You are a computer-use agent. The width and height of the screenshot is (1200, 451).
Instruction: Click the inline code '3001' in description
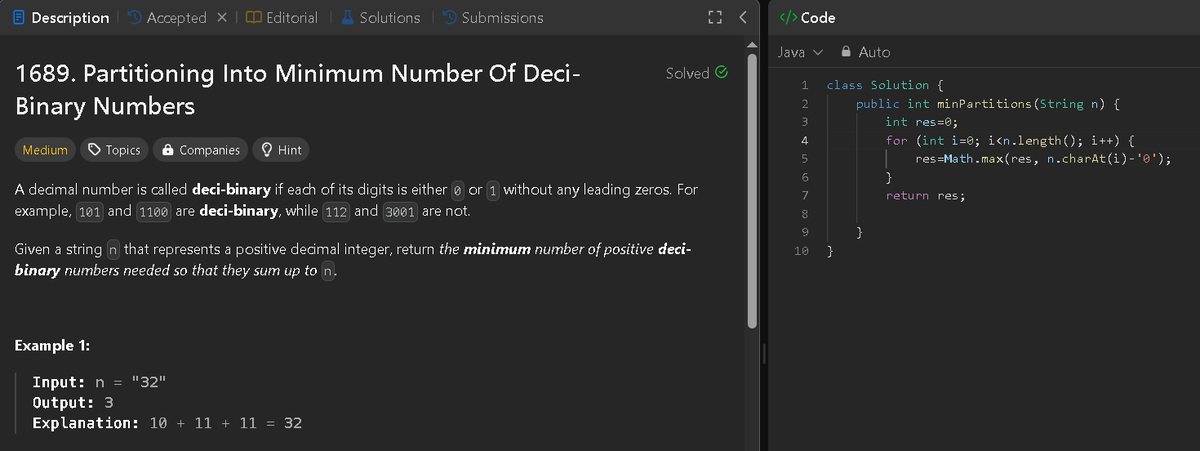(x=400, y=212)
